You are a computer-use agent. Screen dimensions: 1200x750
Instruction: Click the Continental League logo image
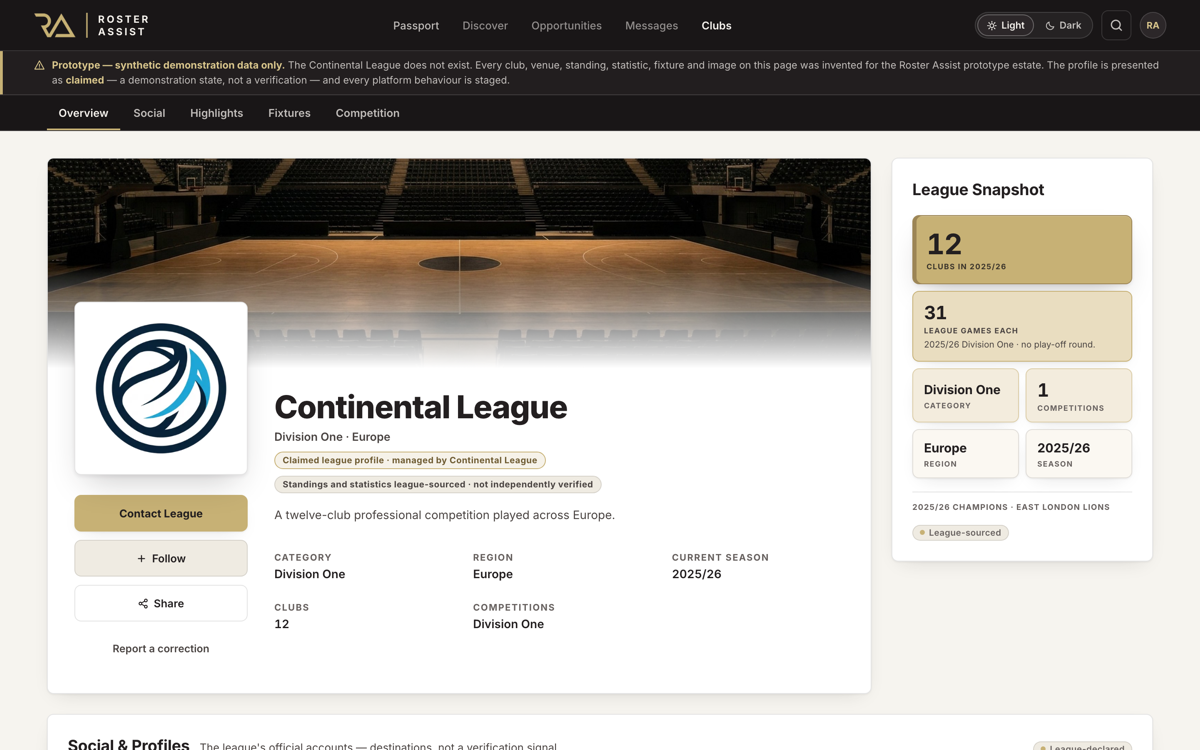pyautogui.click(x=161, y=388)
